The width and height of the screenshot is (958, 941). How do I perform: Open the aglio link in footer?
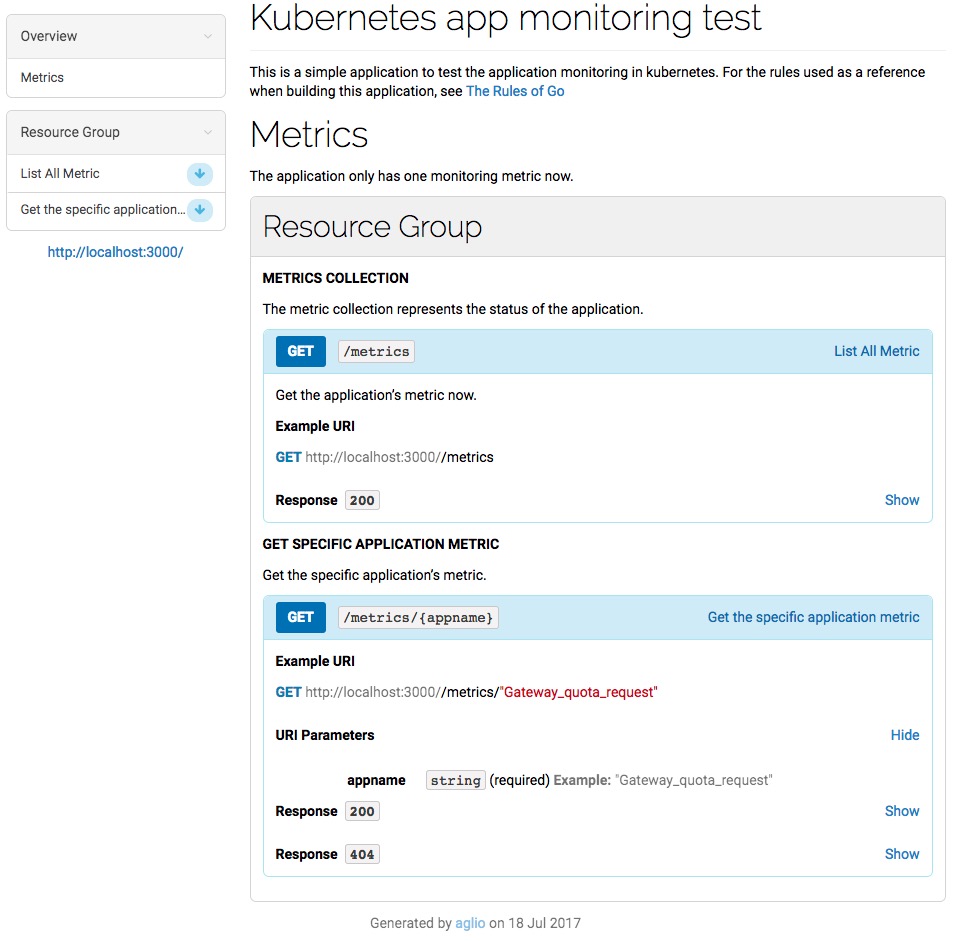tap(470, 923)
